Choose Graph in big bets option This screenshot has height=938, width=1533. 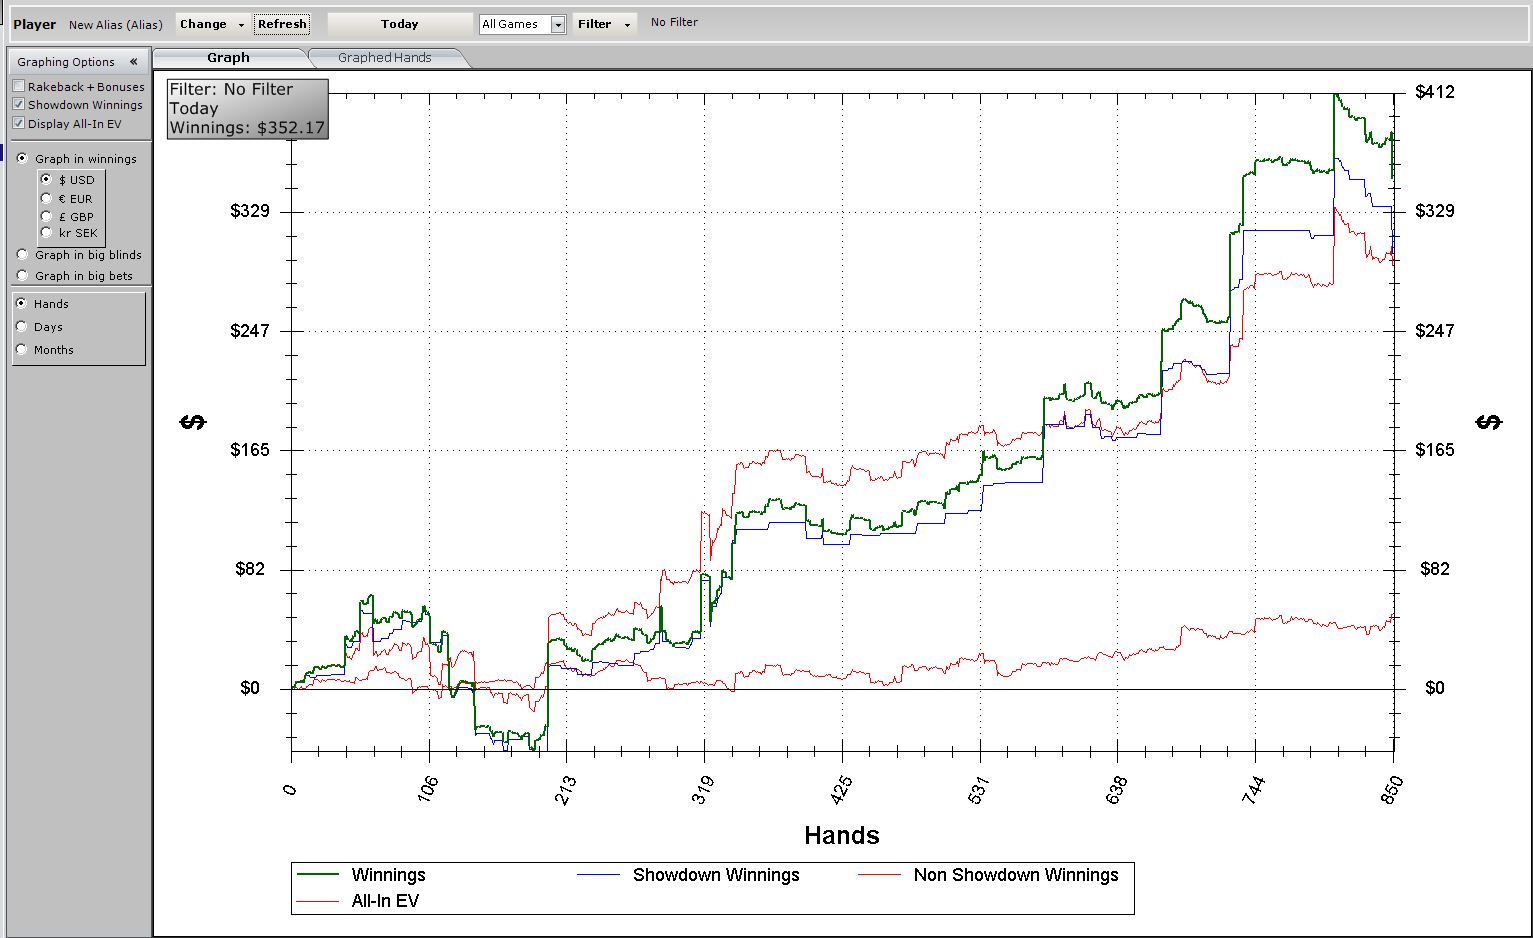23,276
